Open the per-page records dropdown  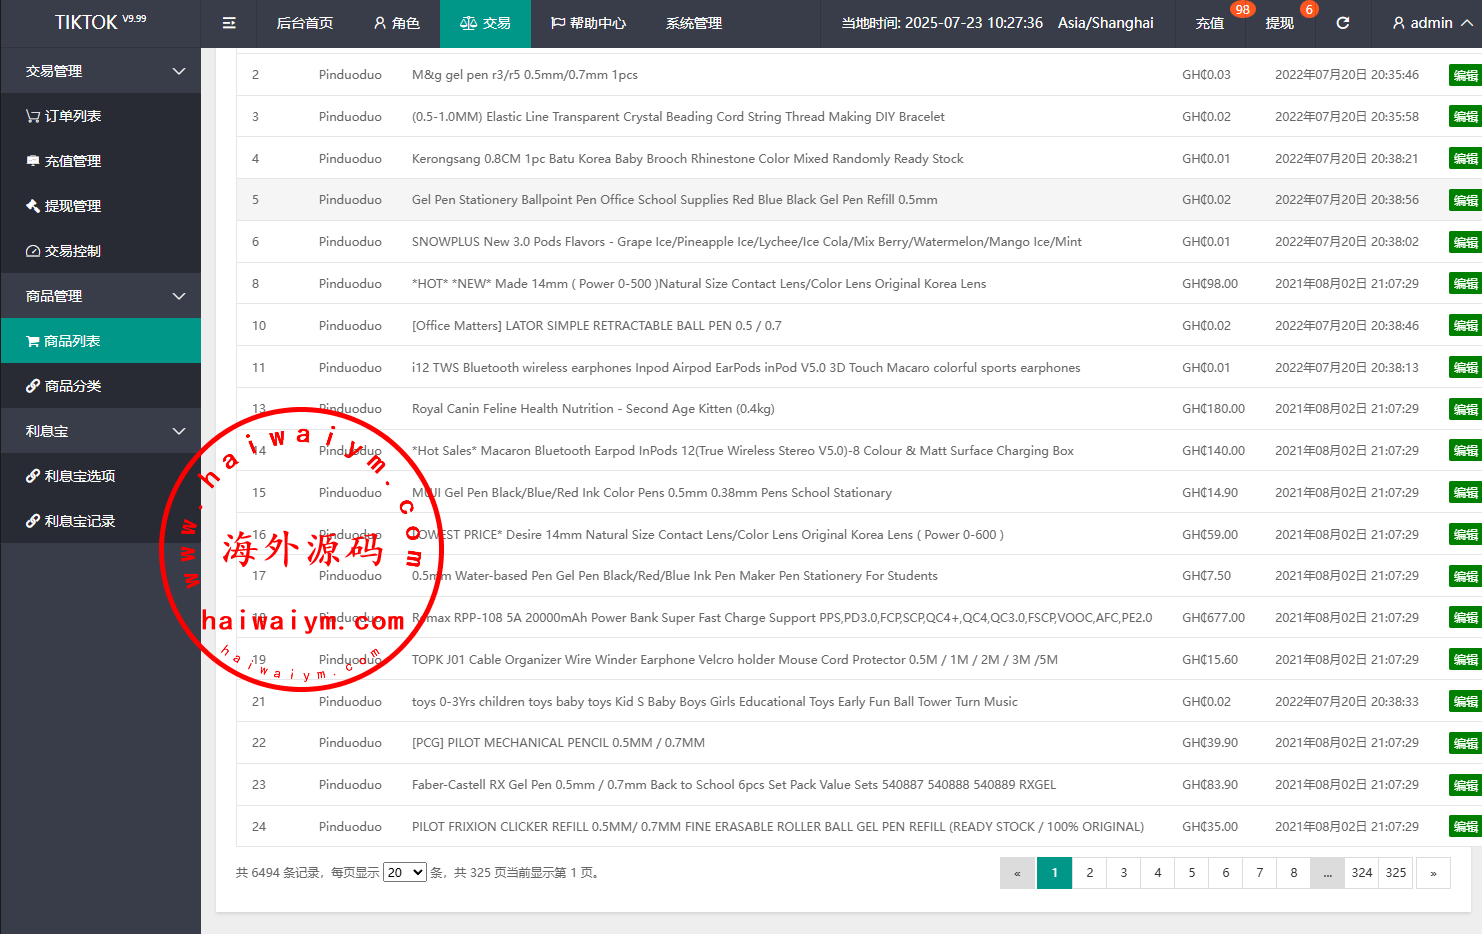(x=405, y=873)
